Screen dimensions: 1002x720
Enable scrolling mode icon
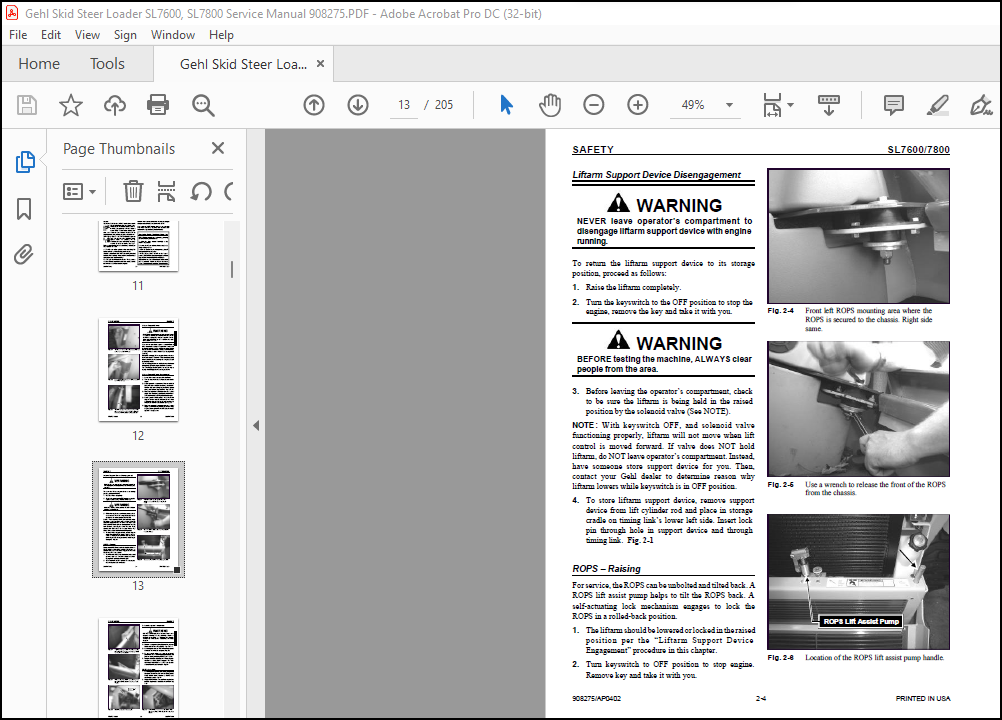point(829,105)
